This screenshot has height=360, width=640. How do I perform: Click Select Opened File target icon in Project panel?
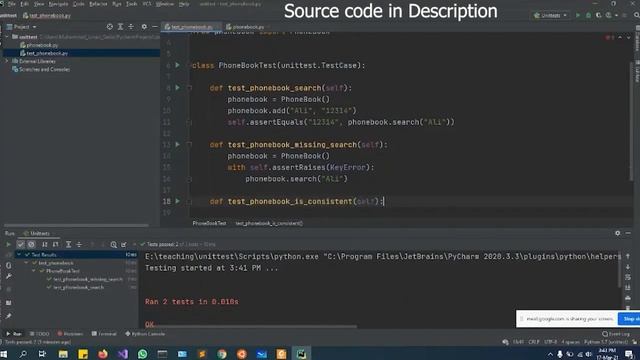pyautogui.click(x=109, y=27)
